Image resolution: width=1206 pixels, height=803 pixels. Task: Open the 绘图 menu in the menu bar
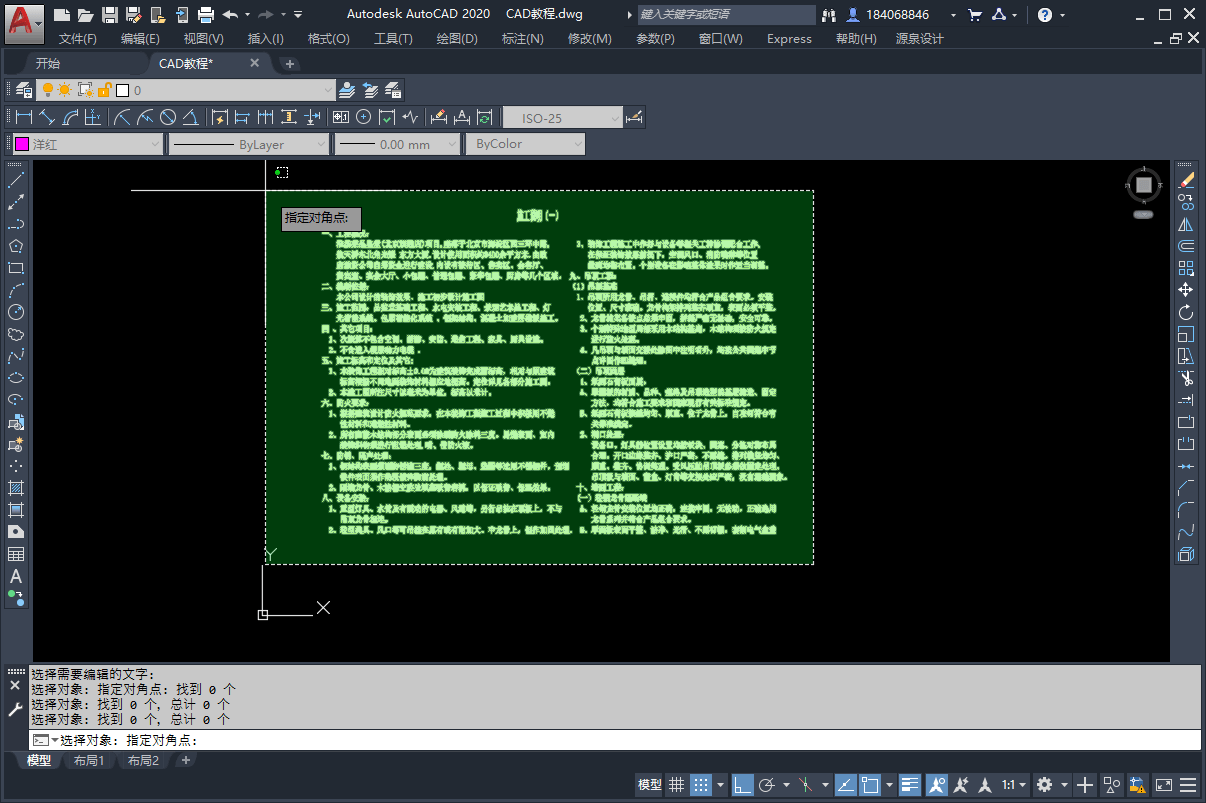point(457,38)
